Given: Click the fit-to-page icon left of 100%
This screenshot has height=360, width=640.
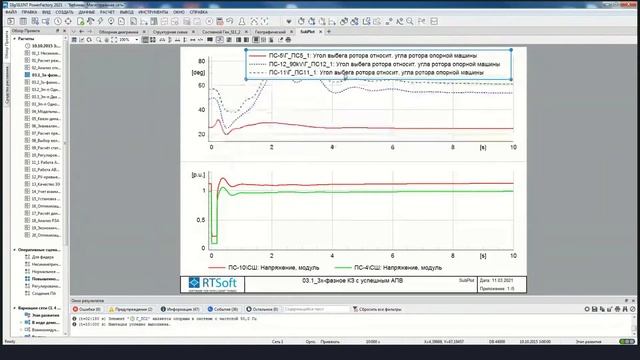Looking at the screenshot, I should [114, 40].
